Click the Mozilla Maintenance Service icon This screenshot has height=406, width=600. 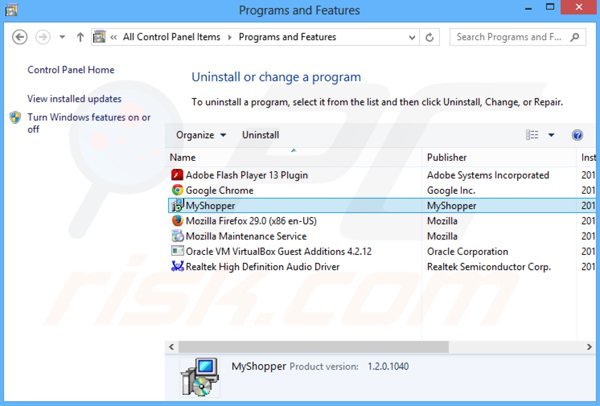177,236
